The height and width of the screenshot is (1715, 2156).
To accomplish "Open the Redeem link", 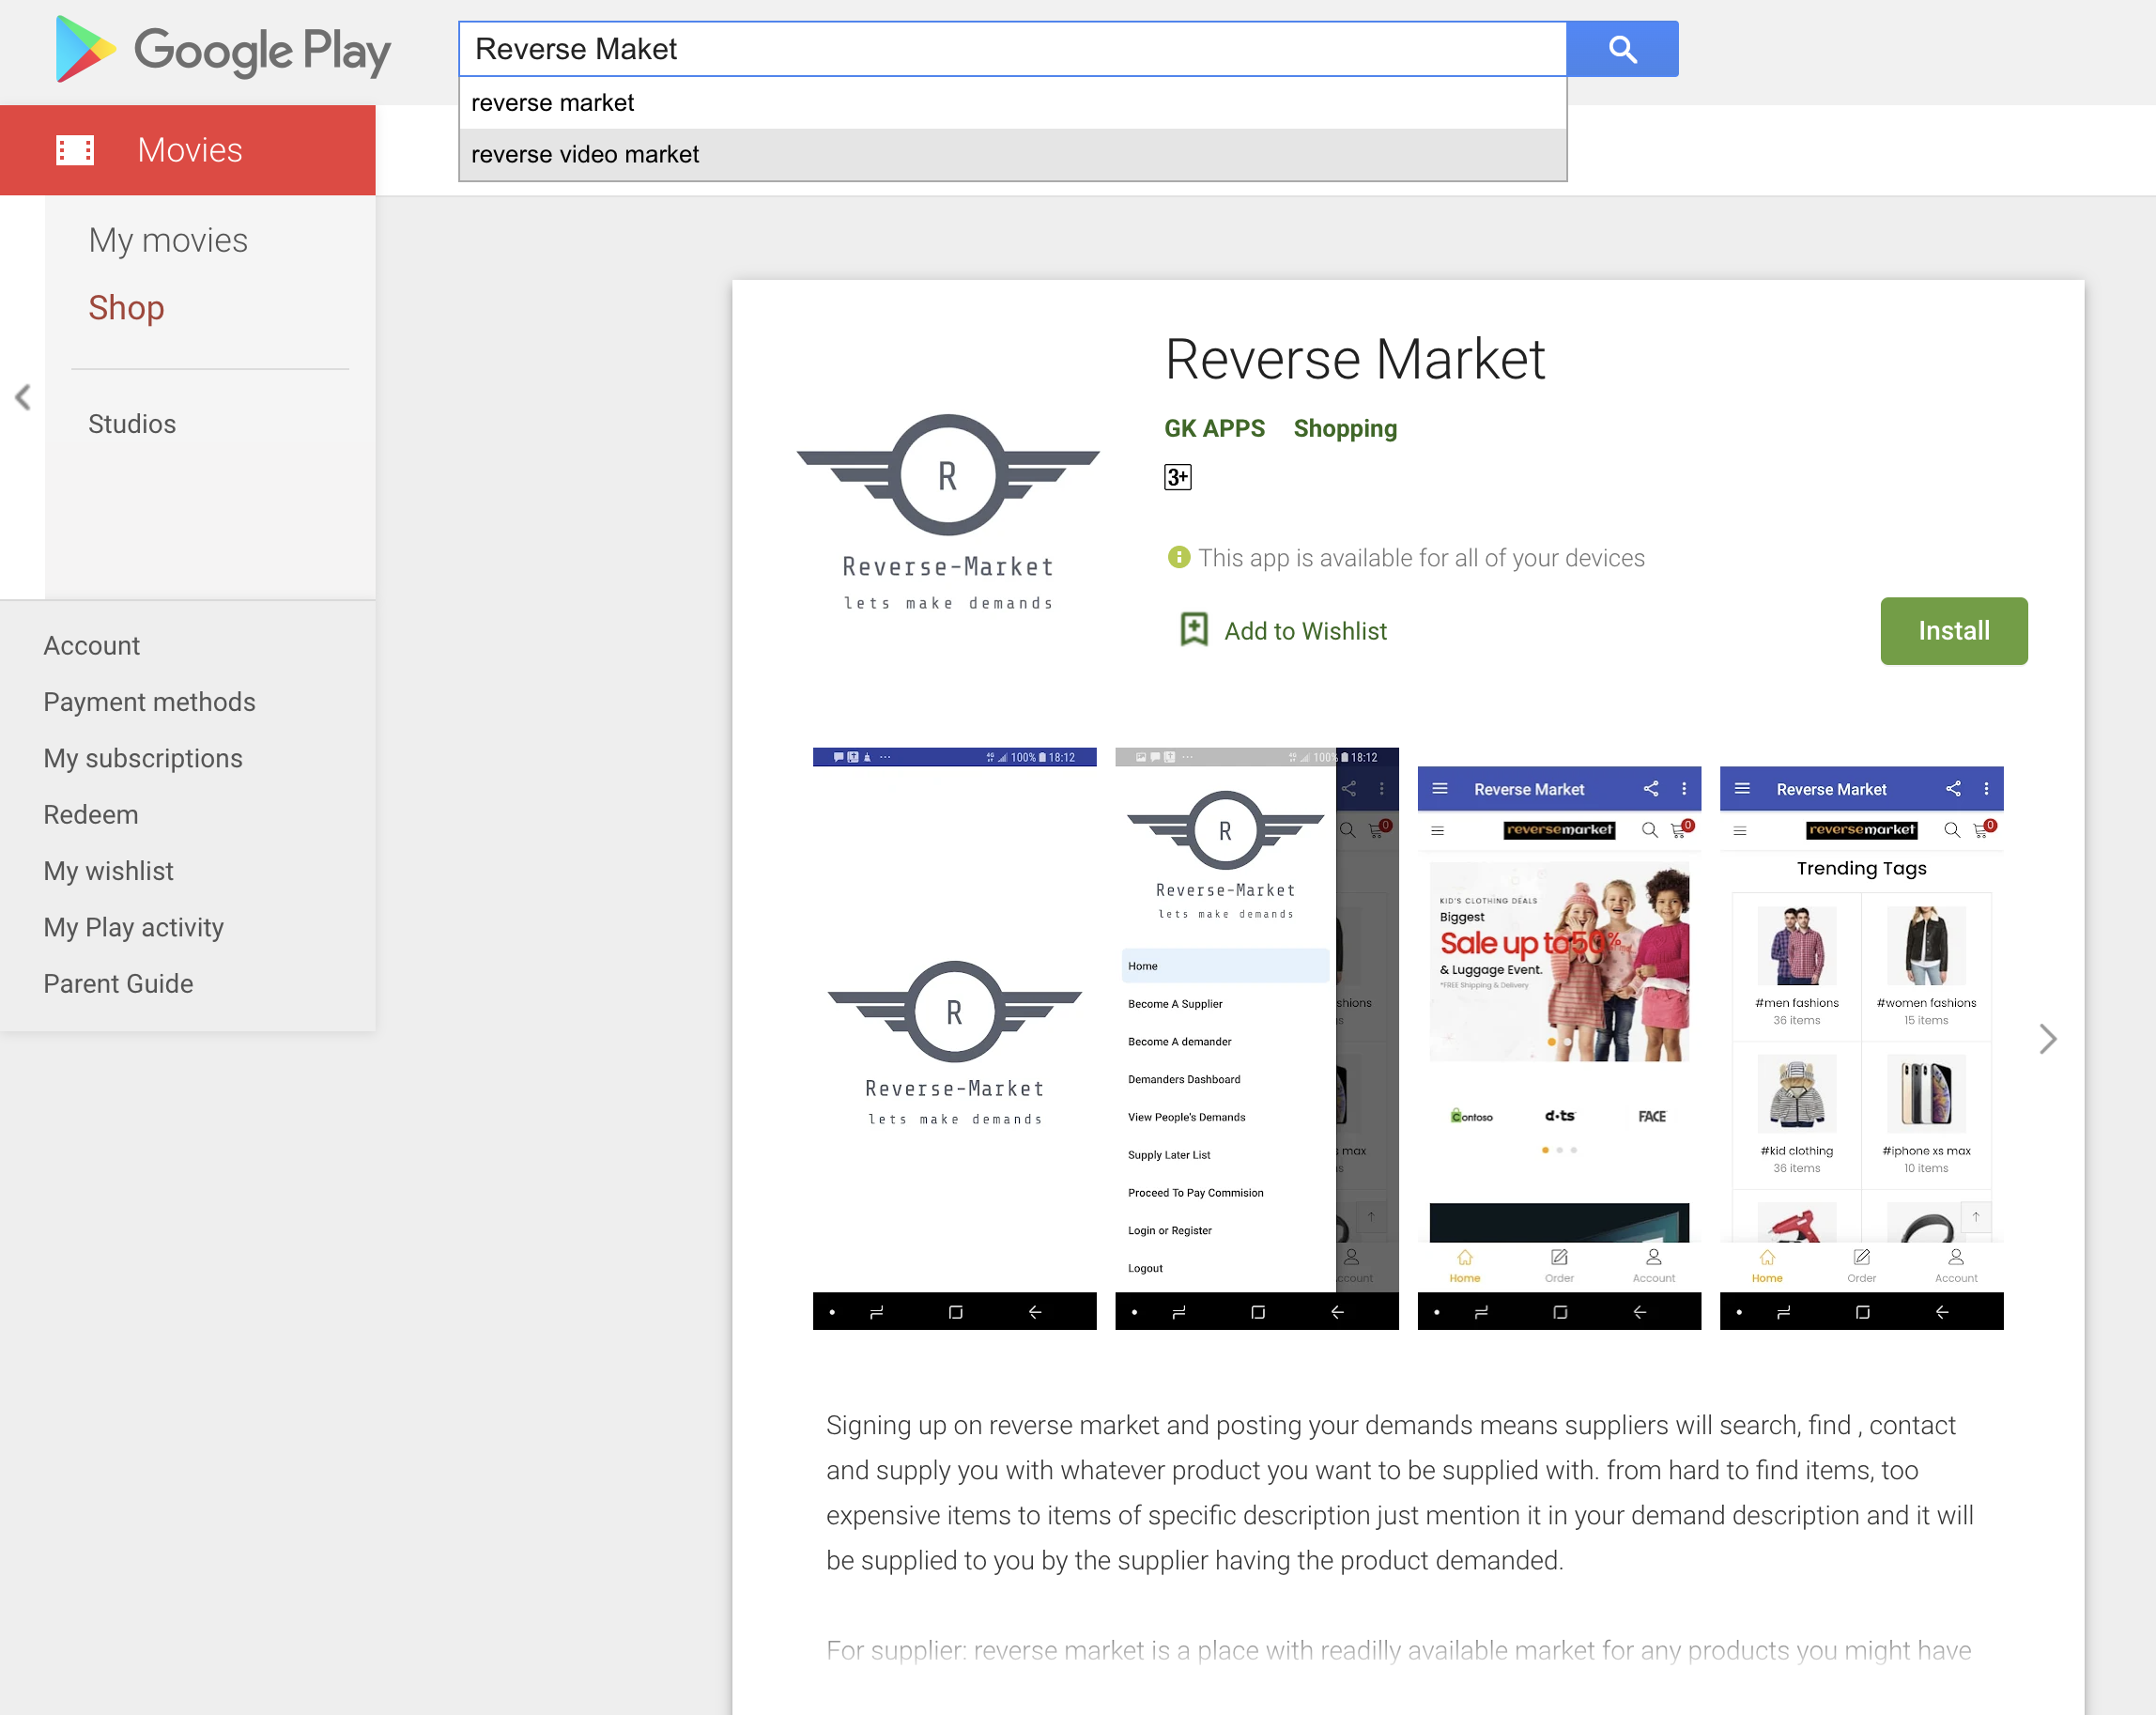I will (91, 815).
